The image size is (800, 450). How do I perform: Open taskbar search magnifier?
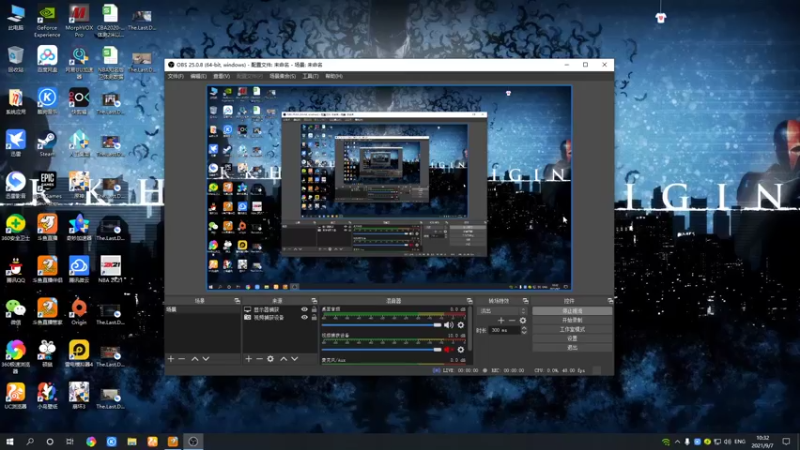30,441
